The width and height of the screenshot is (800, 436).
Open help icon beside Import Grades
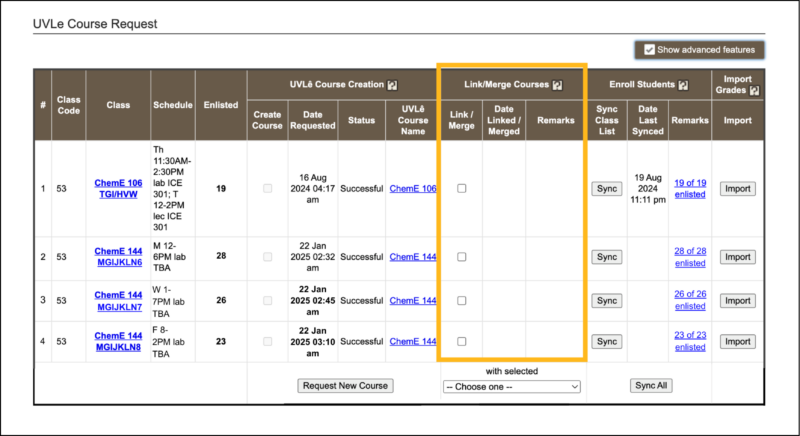754,91
